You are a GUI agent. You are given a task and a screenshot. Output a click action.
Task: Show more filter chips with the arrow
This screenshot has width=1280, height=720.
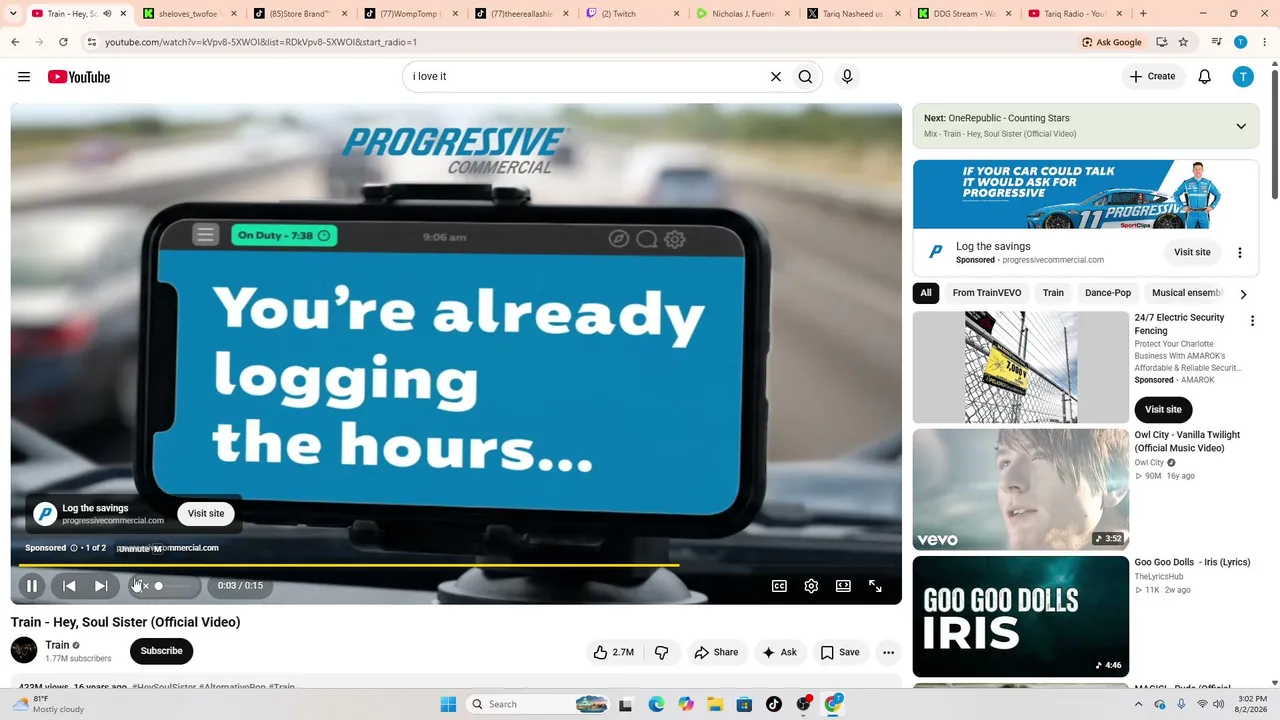point(1243,294)
